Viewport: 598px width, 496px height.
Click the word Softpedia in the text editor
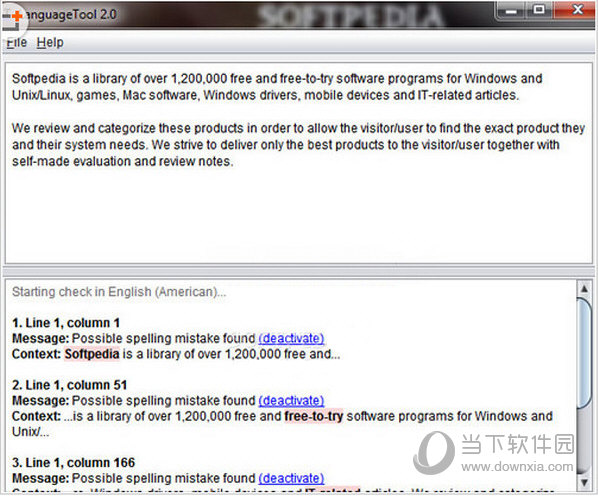click(x=39, y=79)
